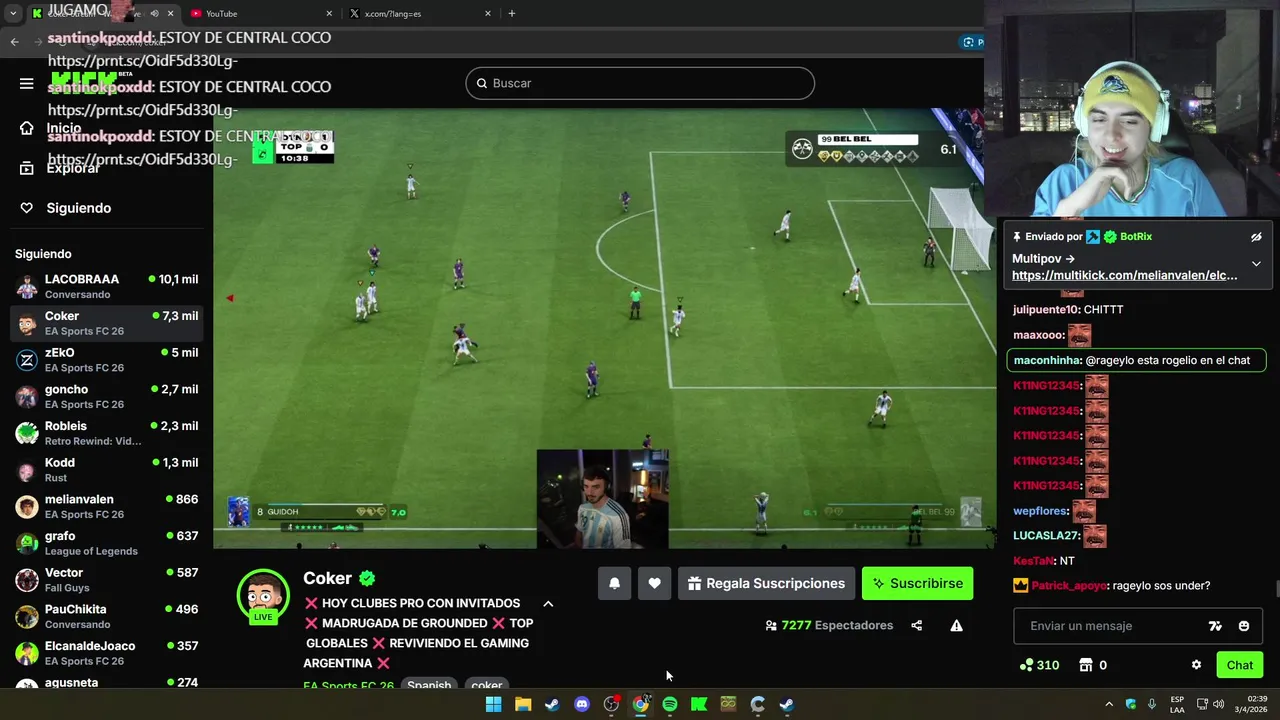The width and height of the screenshot is (1280, 720).
Task: Open a new browser tab
Action: coord(512,14)
